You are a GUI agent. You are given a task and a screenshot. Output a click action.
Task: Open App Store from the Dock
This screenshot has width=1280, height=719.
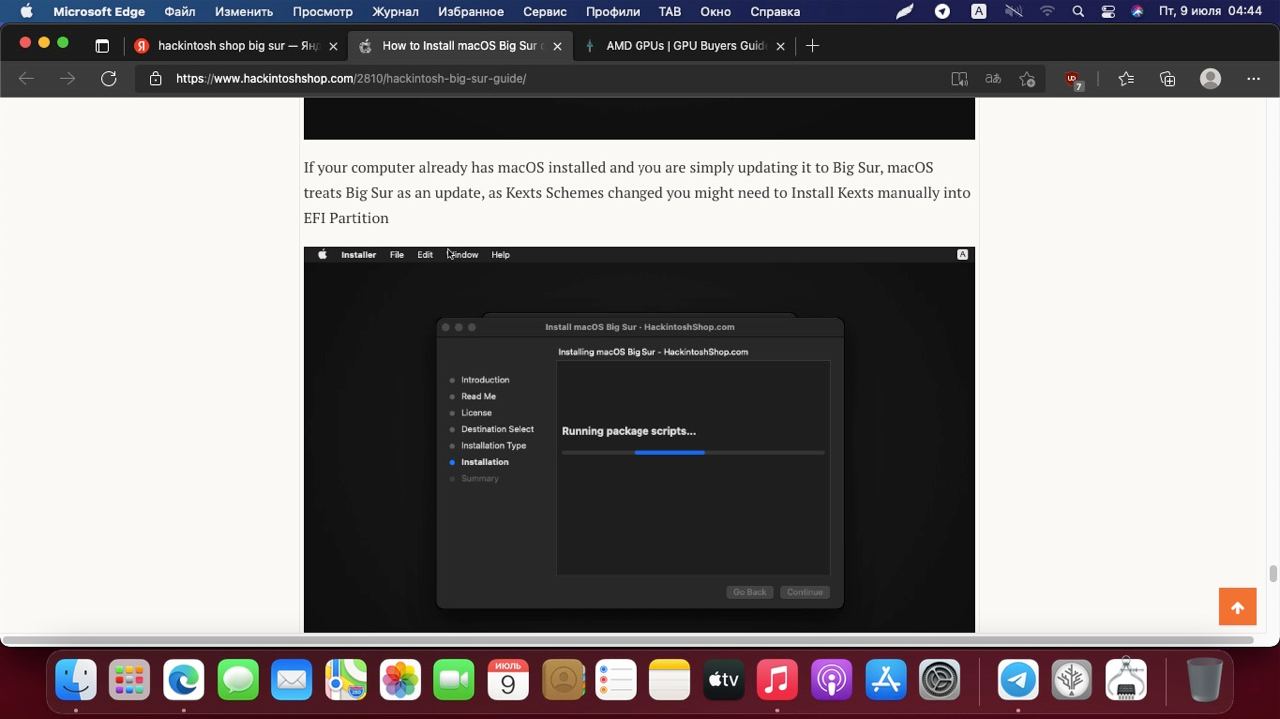coord(886,680)
